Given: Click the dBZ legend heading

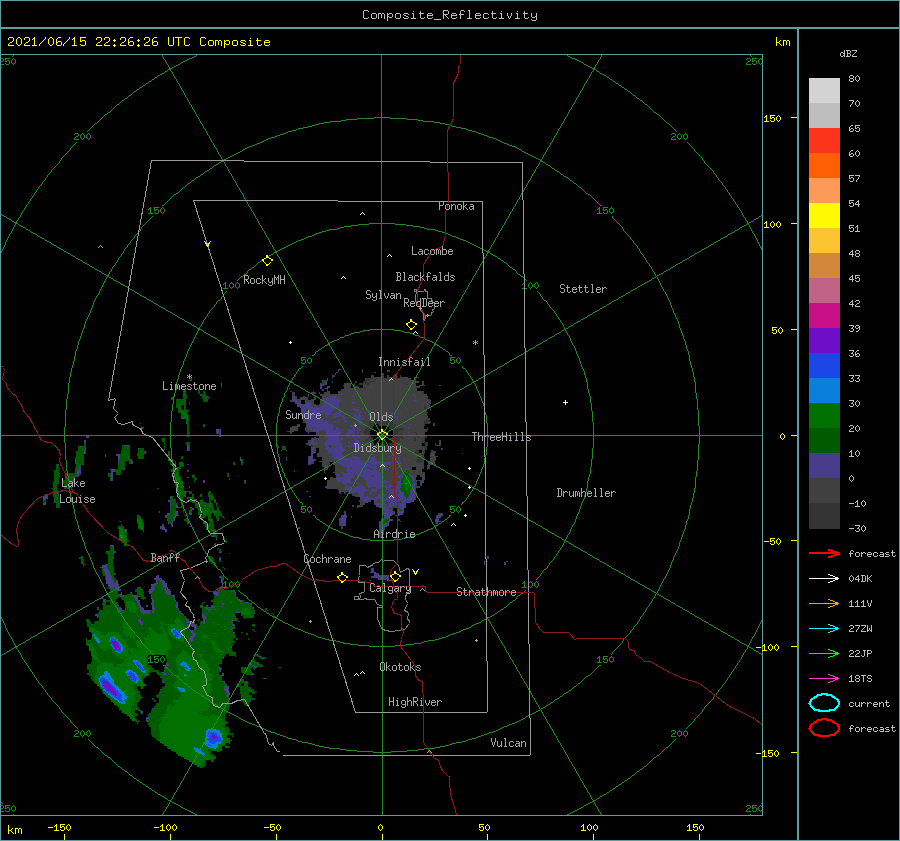Looking at the screenshot, I should [x=848, y=53].
